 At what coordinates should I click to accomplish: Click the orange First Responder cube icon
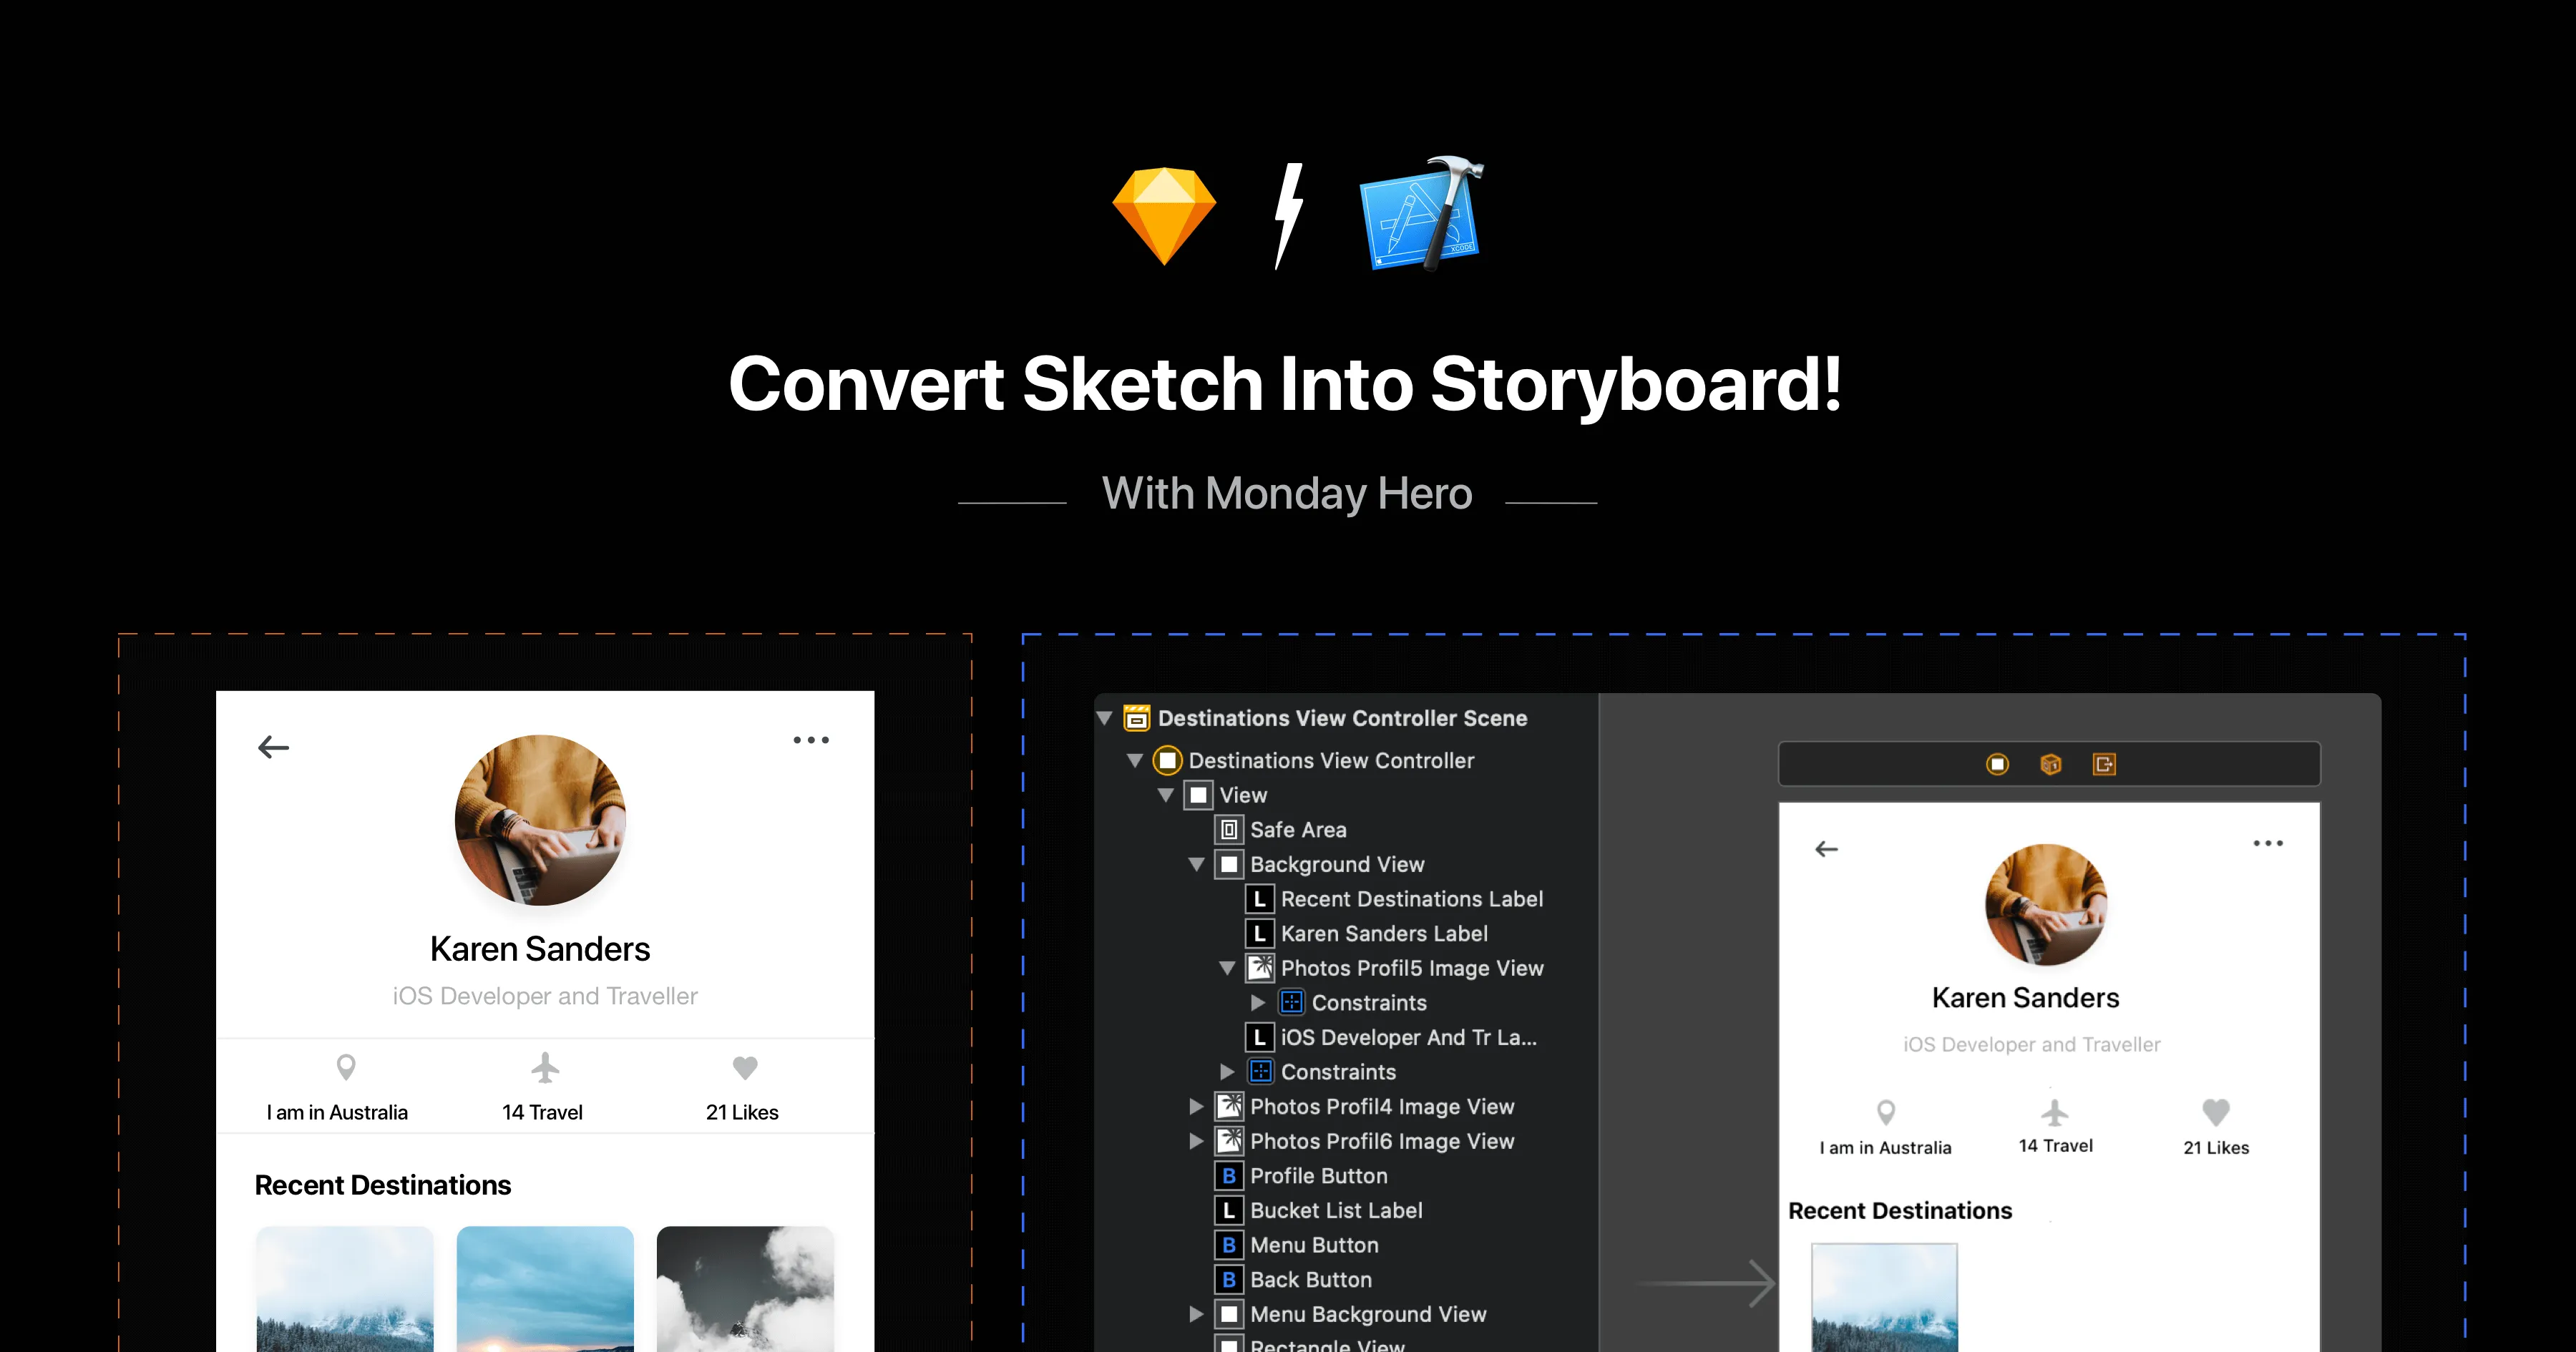pos(2050,764)
